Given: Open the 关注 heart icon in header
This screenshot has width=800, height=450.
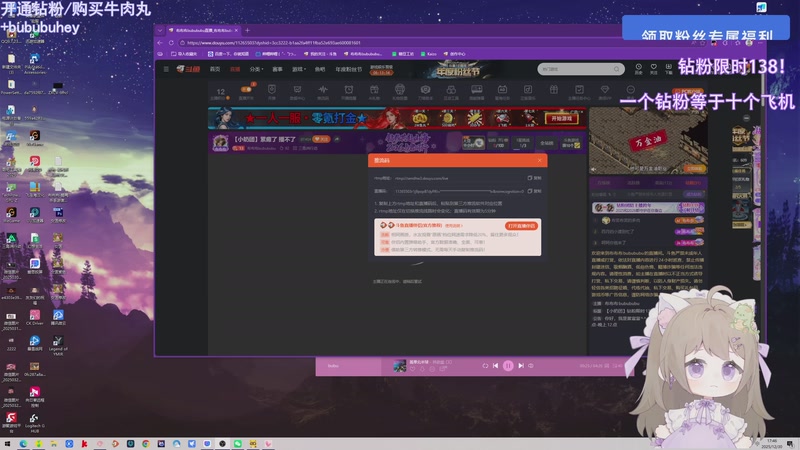Looking at the screenshot, I should click(x=654, y=68).
